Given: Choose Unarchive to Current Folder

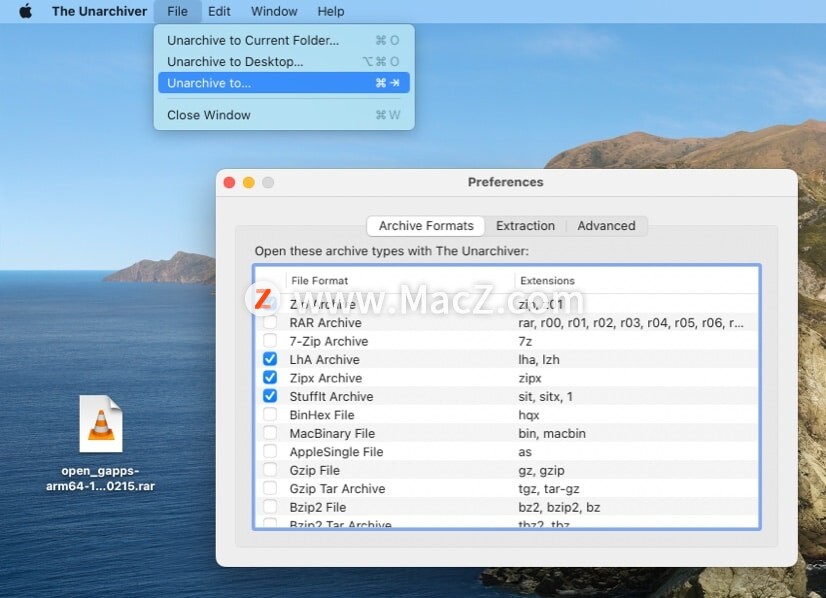Looking at the screenshot, I should pyautogui.click(x=283, y=40).
